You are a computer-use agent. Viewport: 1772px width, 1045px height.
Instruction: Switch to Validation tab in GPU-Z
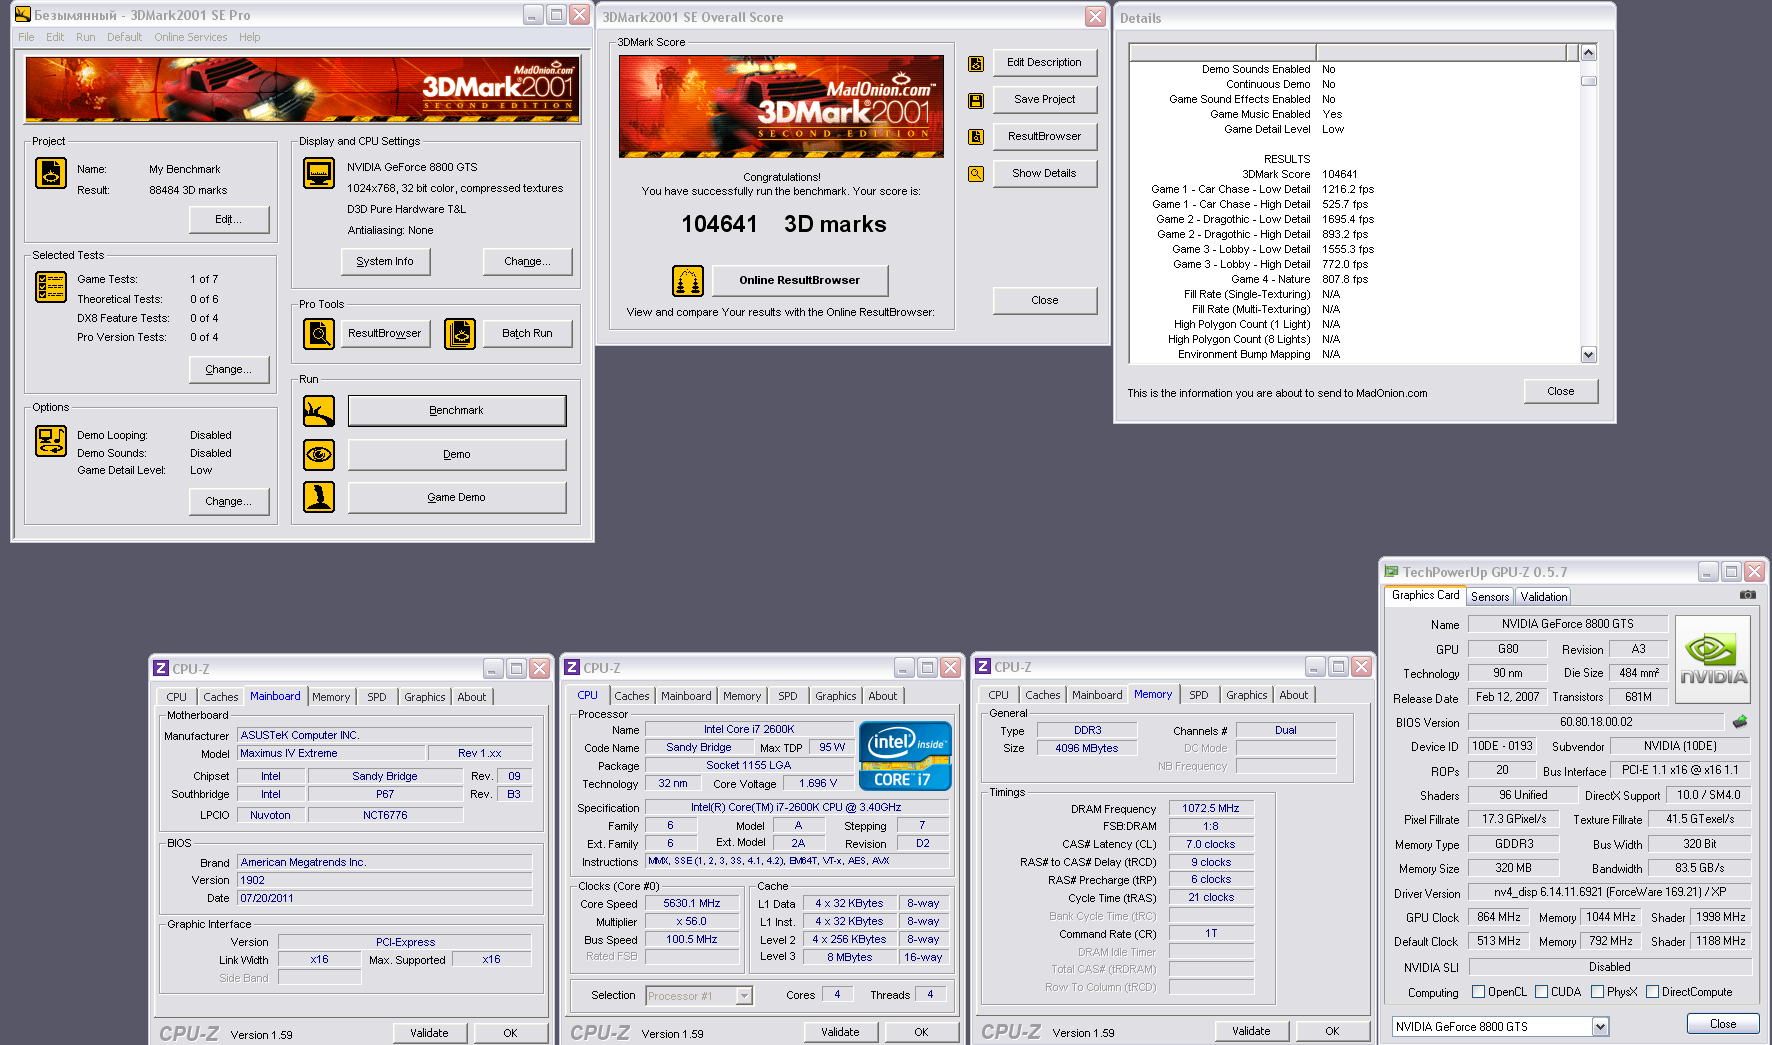pos(1544,597)
